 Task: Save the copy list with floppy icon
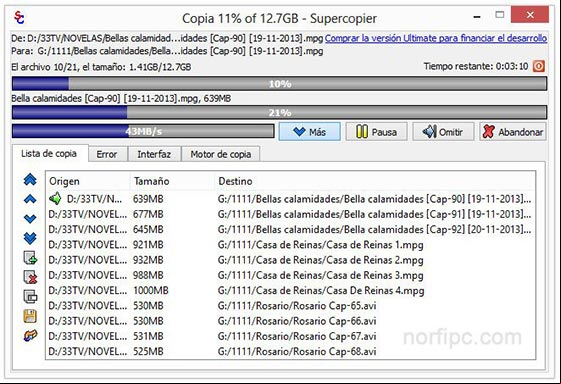[x=30, y=316]
